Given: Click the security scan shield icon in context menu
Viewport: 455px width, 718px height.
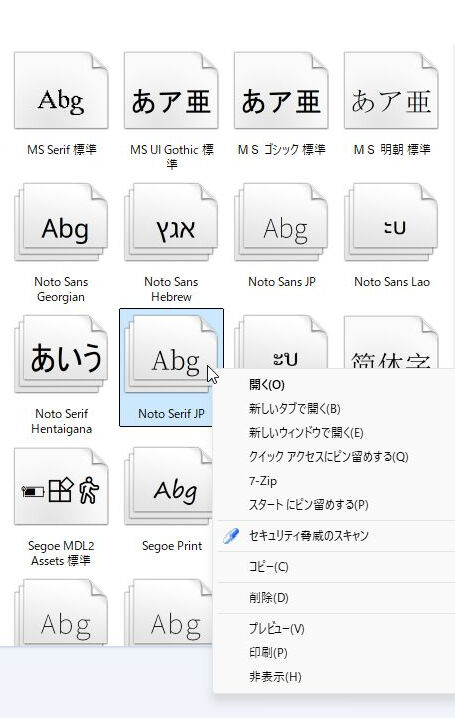Looking at the screenshot, I should (x=231, y=535).
